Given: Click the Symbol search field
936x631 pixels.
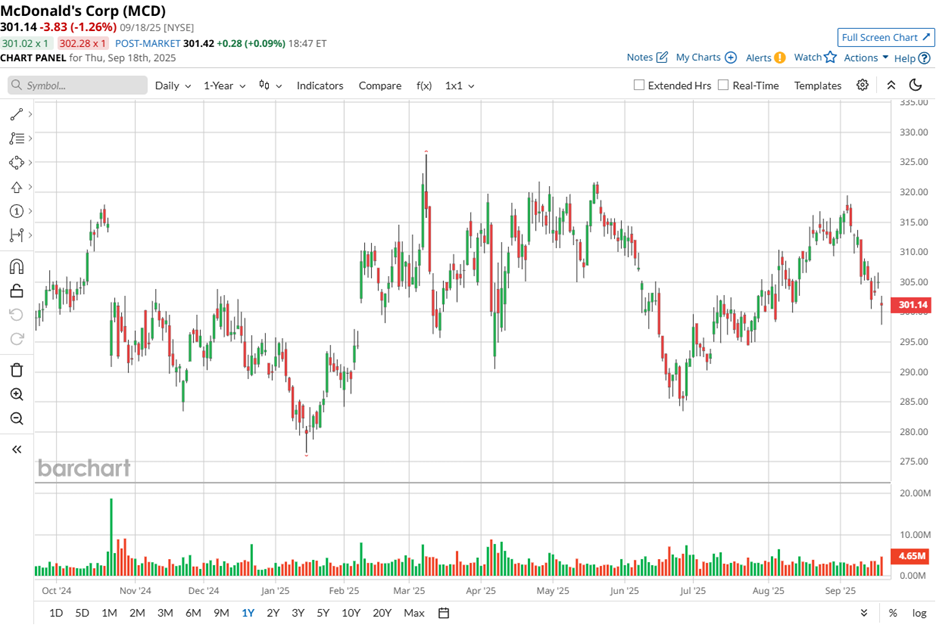Looking at the screenshot, I should [78, 85].
